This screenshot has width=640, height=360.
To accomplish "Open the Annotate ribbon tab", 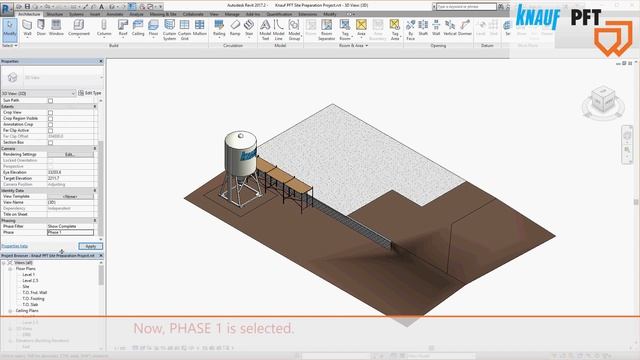I will (115, 14).
